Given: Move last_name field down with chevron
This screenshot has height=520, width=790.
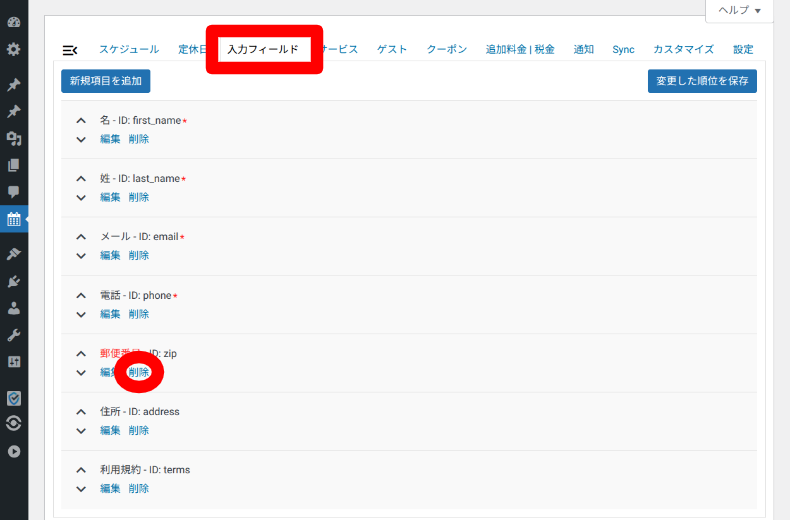Looking at the screenshot, I should (x=81, y=198).
